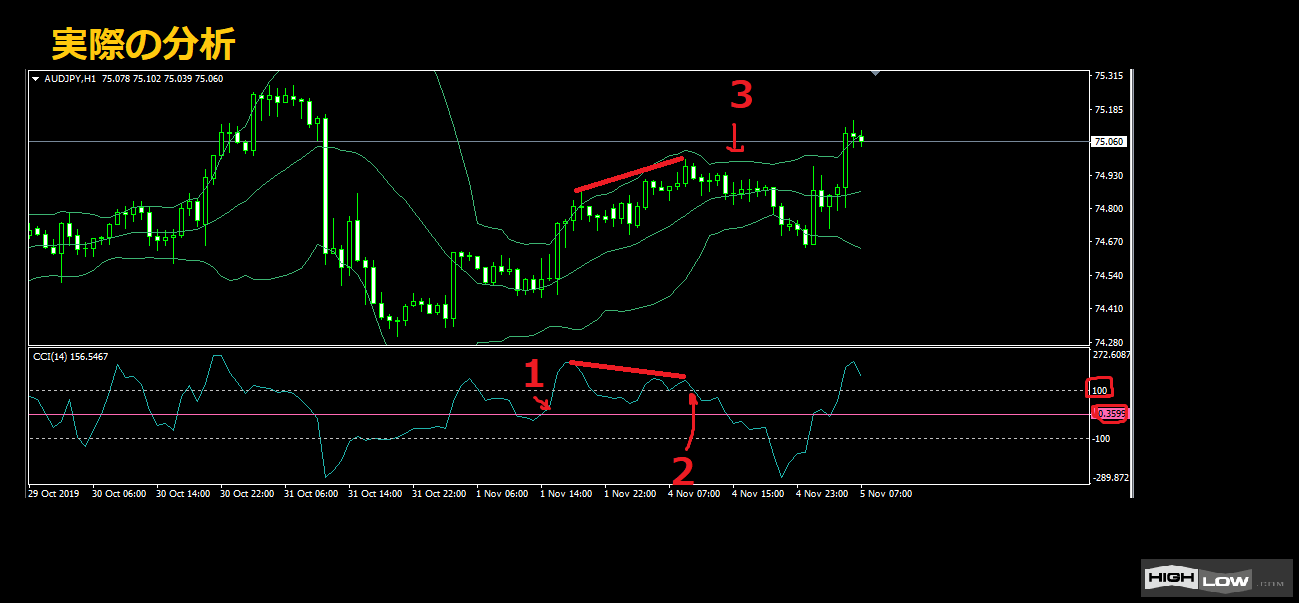The width and height of the screenshot is (1299, 603).
Task: Click the gray chart shift triangle marker
Action: click(877, 73)
